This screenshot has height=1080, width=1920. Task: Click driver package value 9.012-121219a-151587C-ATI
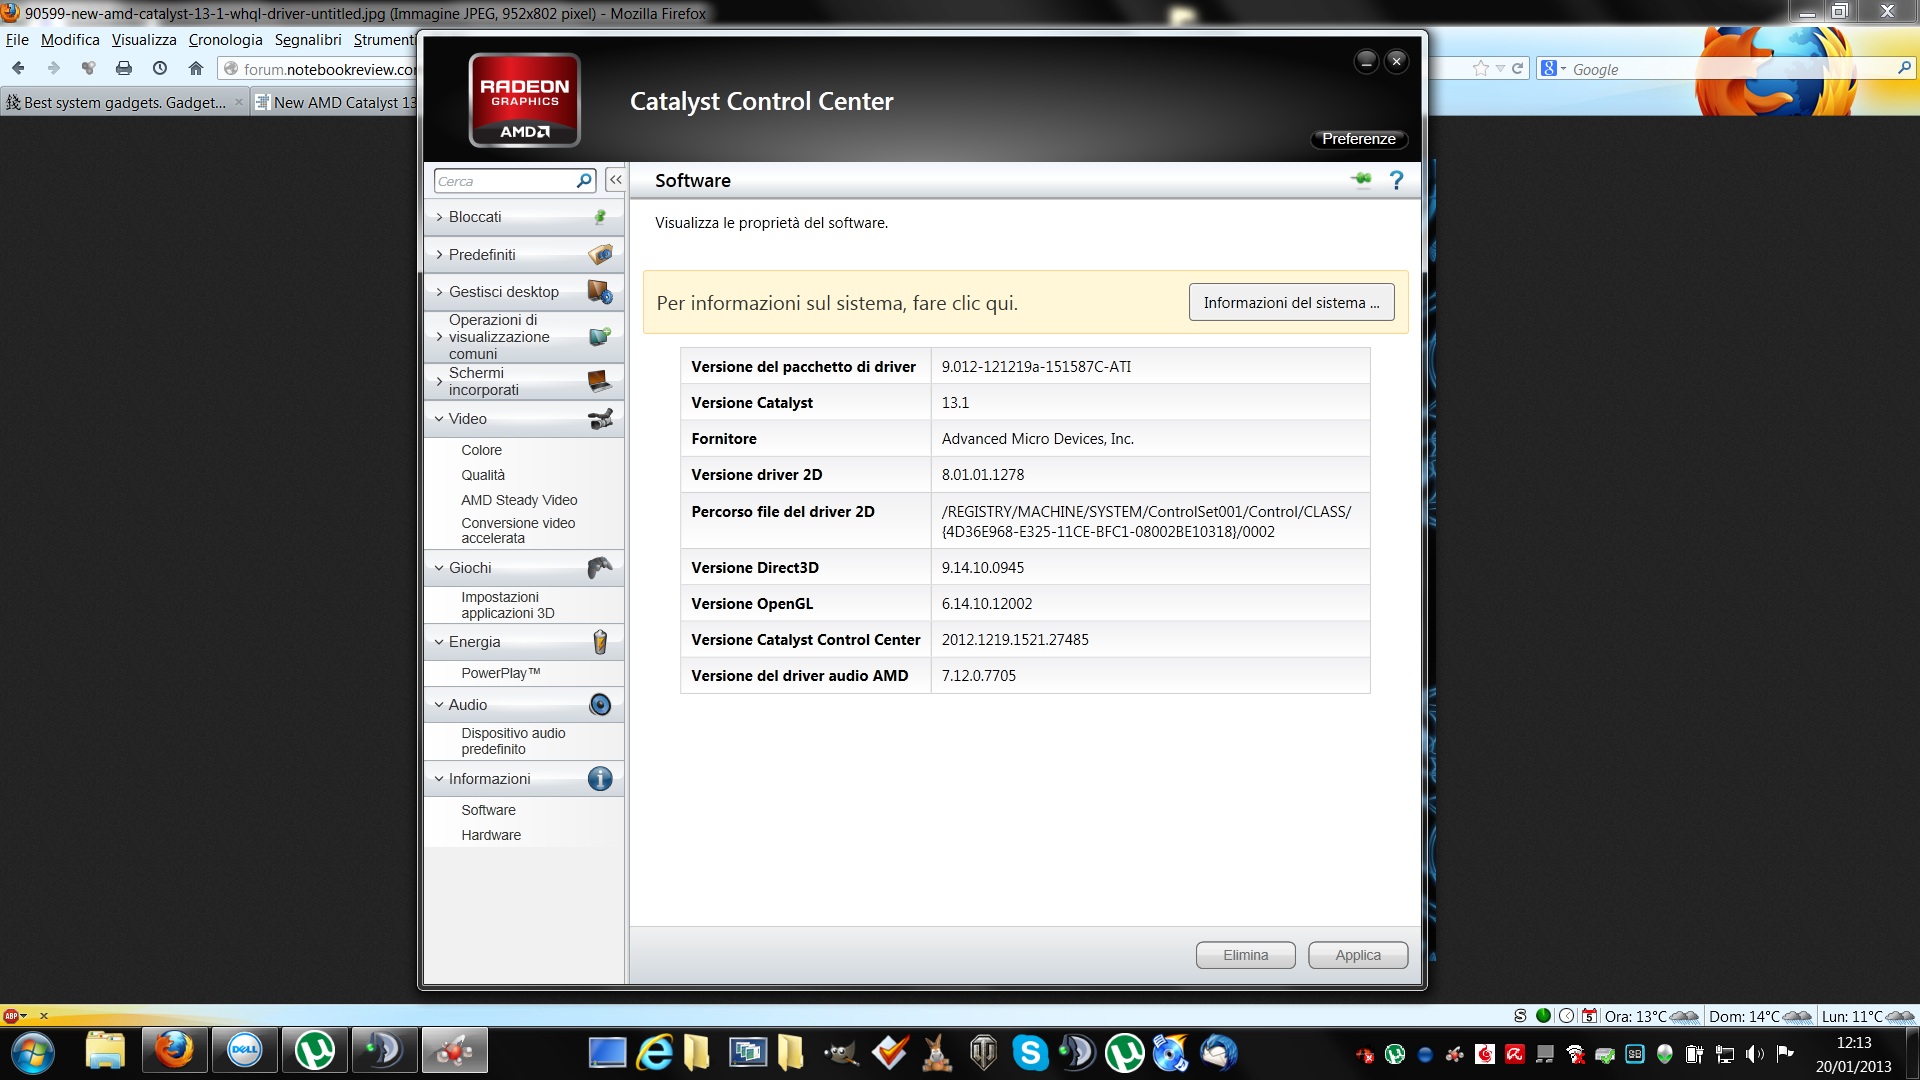1036,366
